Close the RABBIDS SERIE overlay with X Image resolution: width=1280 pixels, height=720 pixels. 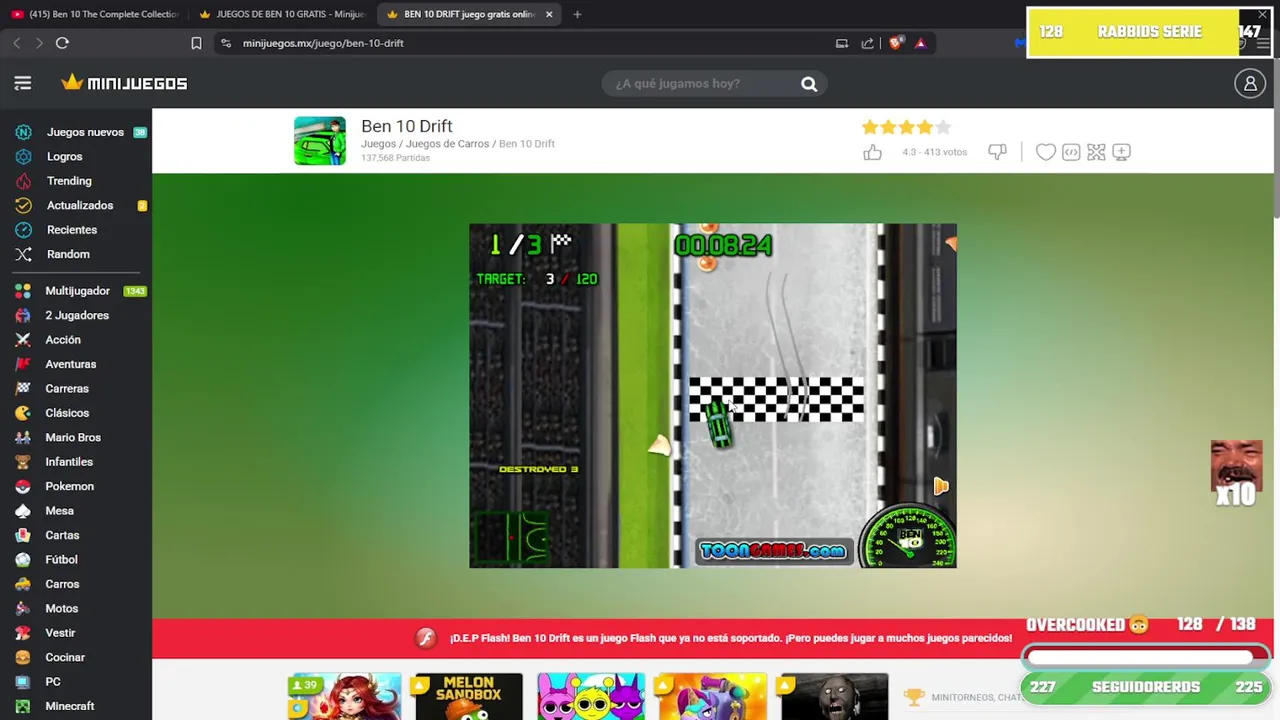(x=1262, y=15)
